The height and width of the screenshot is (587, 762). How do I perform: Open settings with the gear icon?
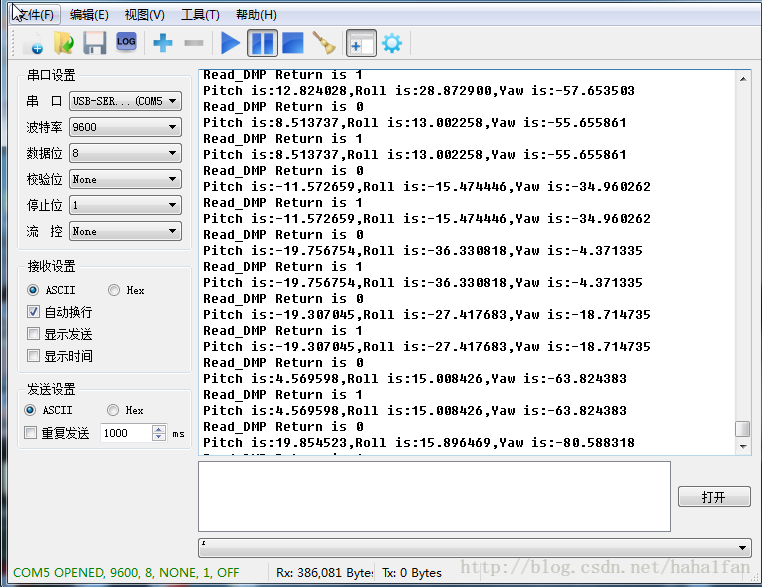pyautogui.click(x=392, y=43)
